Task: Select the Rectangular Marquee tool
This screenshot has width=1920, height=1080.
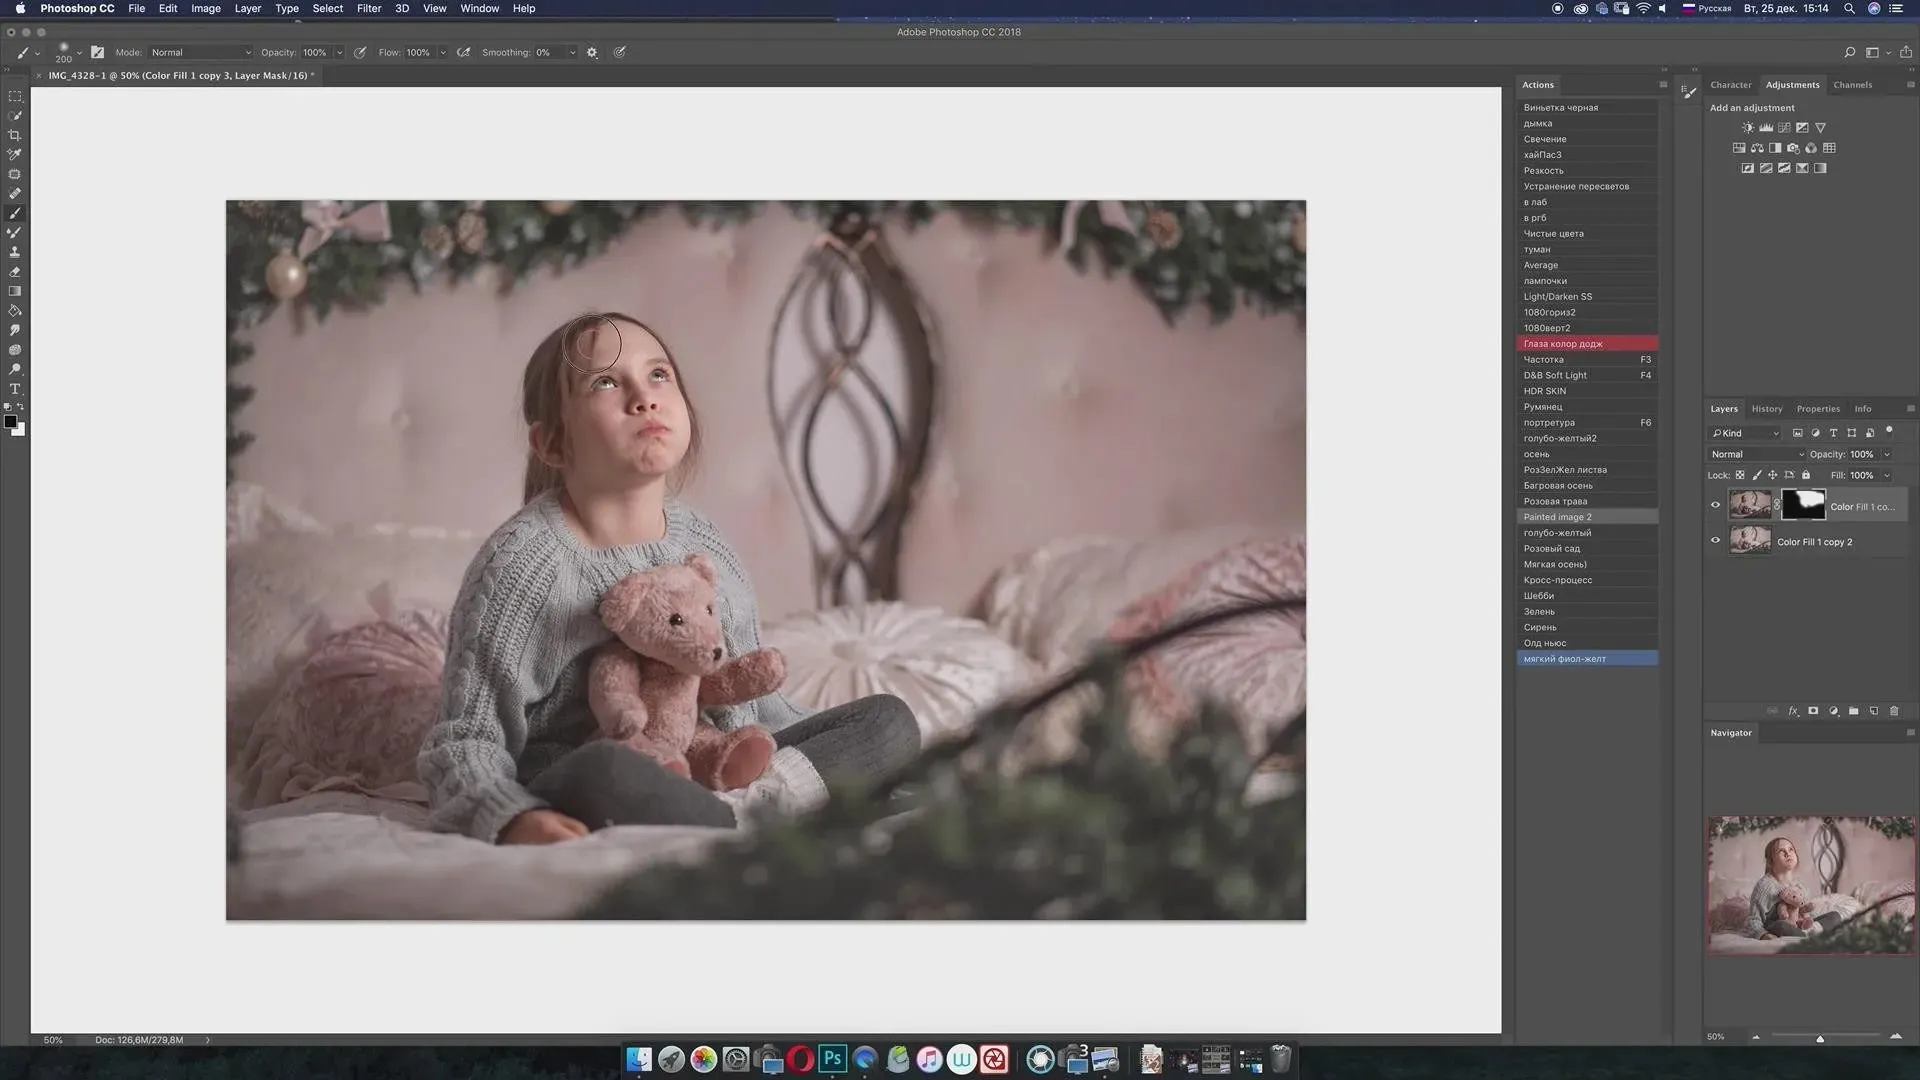Action: pyautogui.click(x=15, y=97)
